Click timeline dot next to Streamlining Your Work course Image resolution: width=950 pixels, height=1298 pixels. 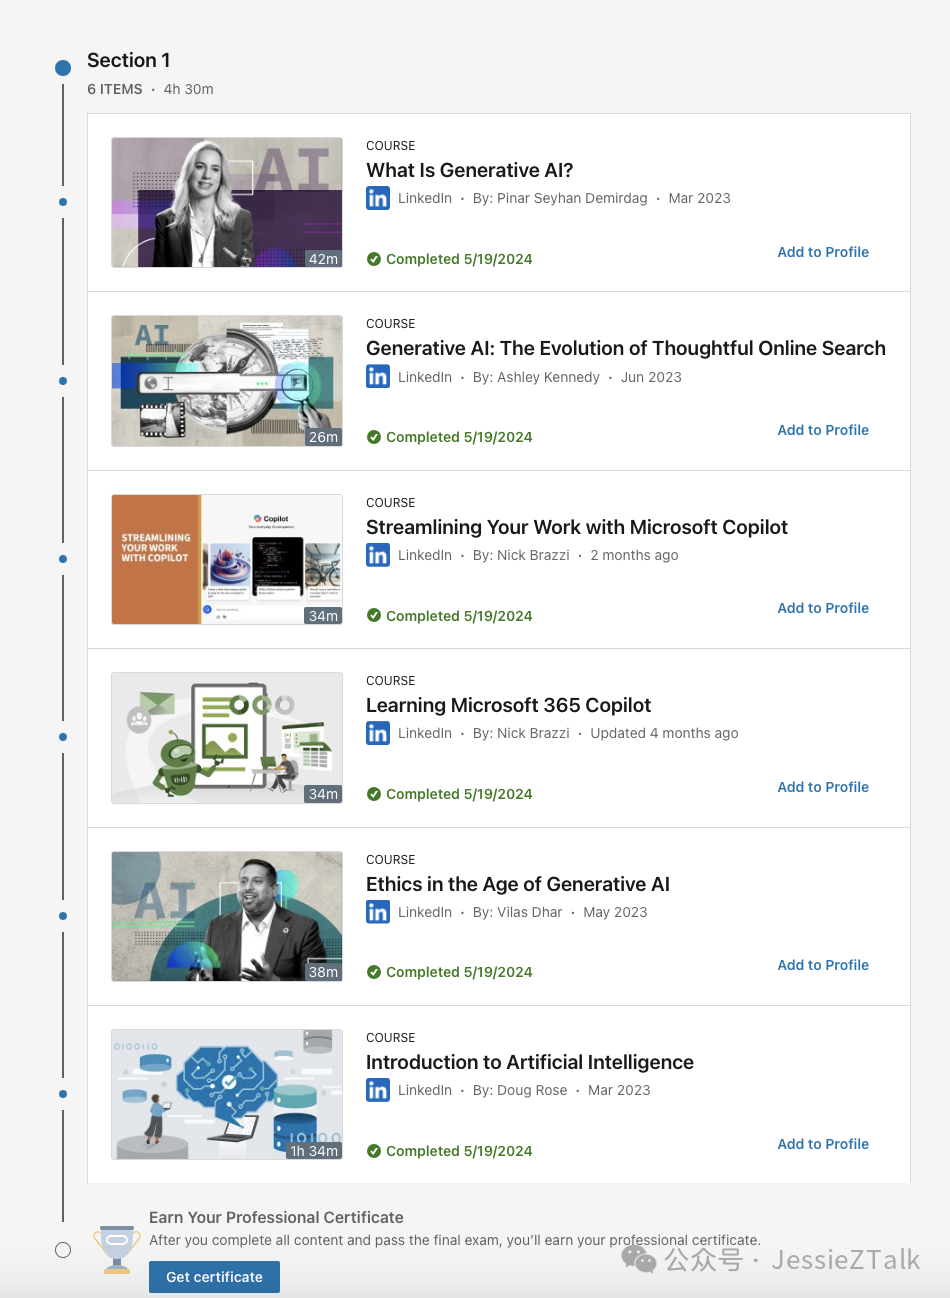(x=63, y=559)
